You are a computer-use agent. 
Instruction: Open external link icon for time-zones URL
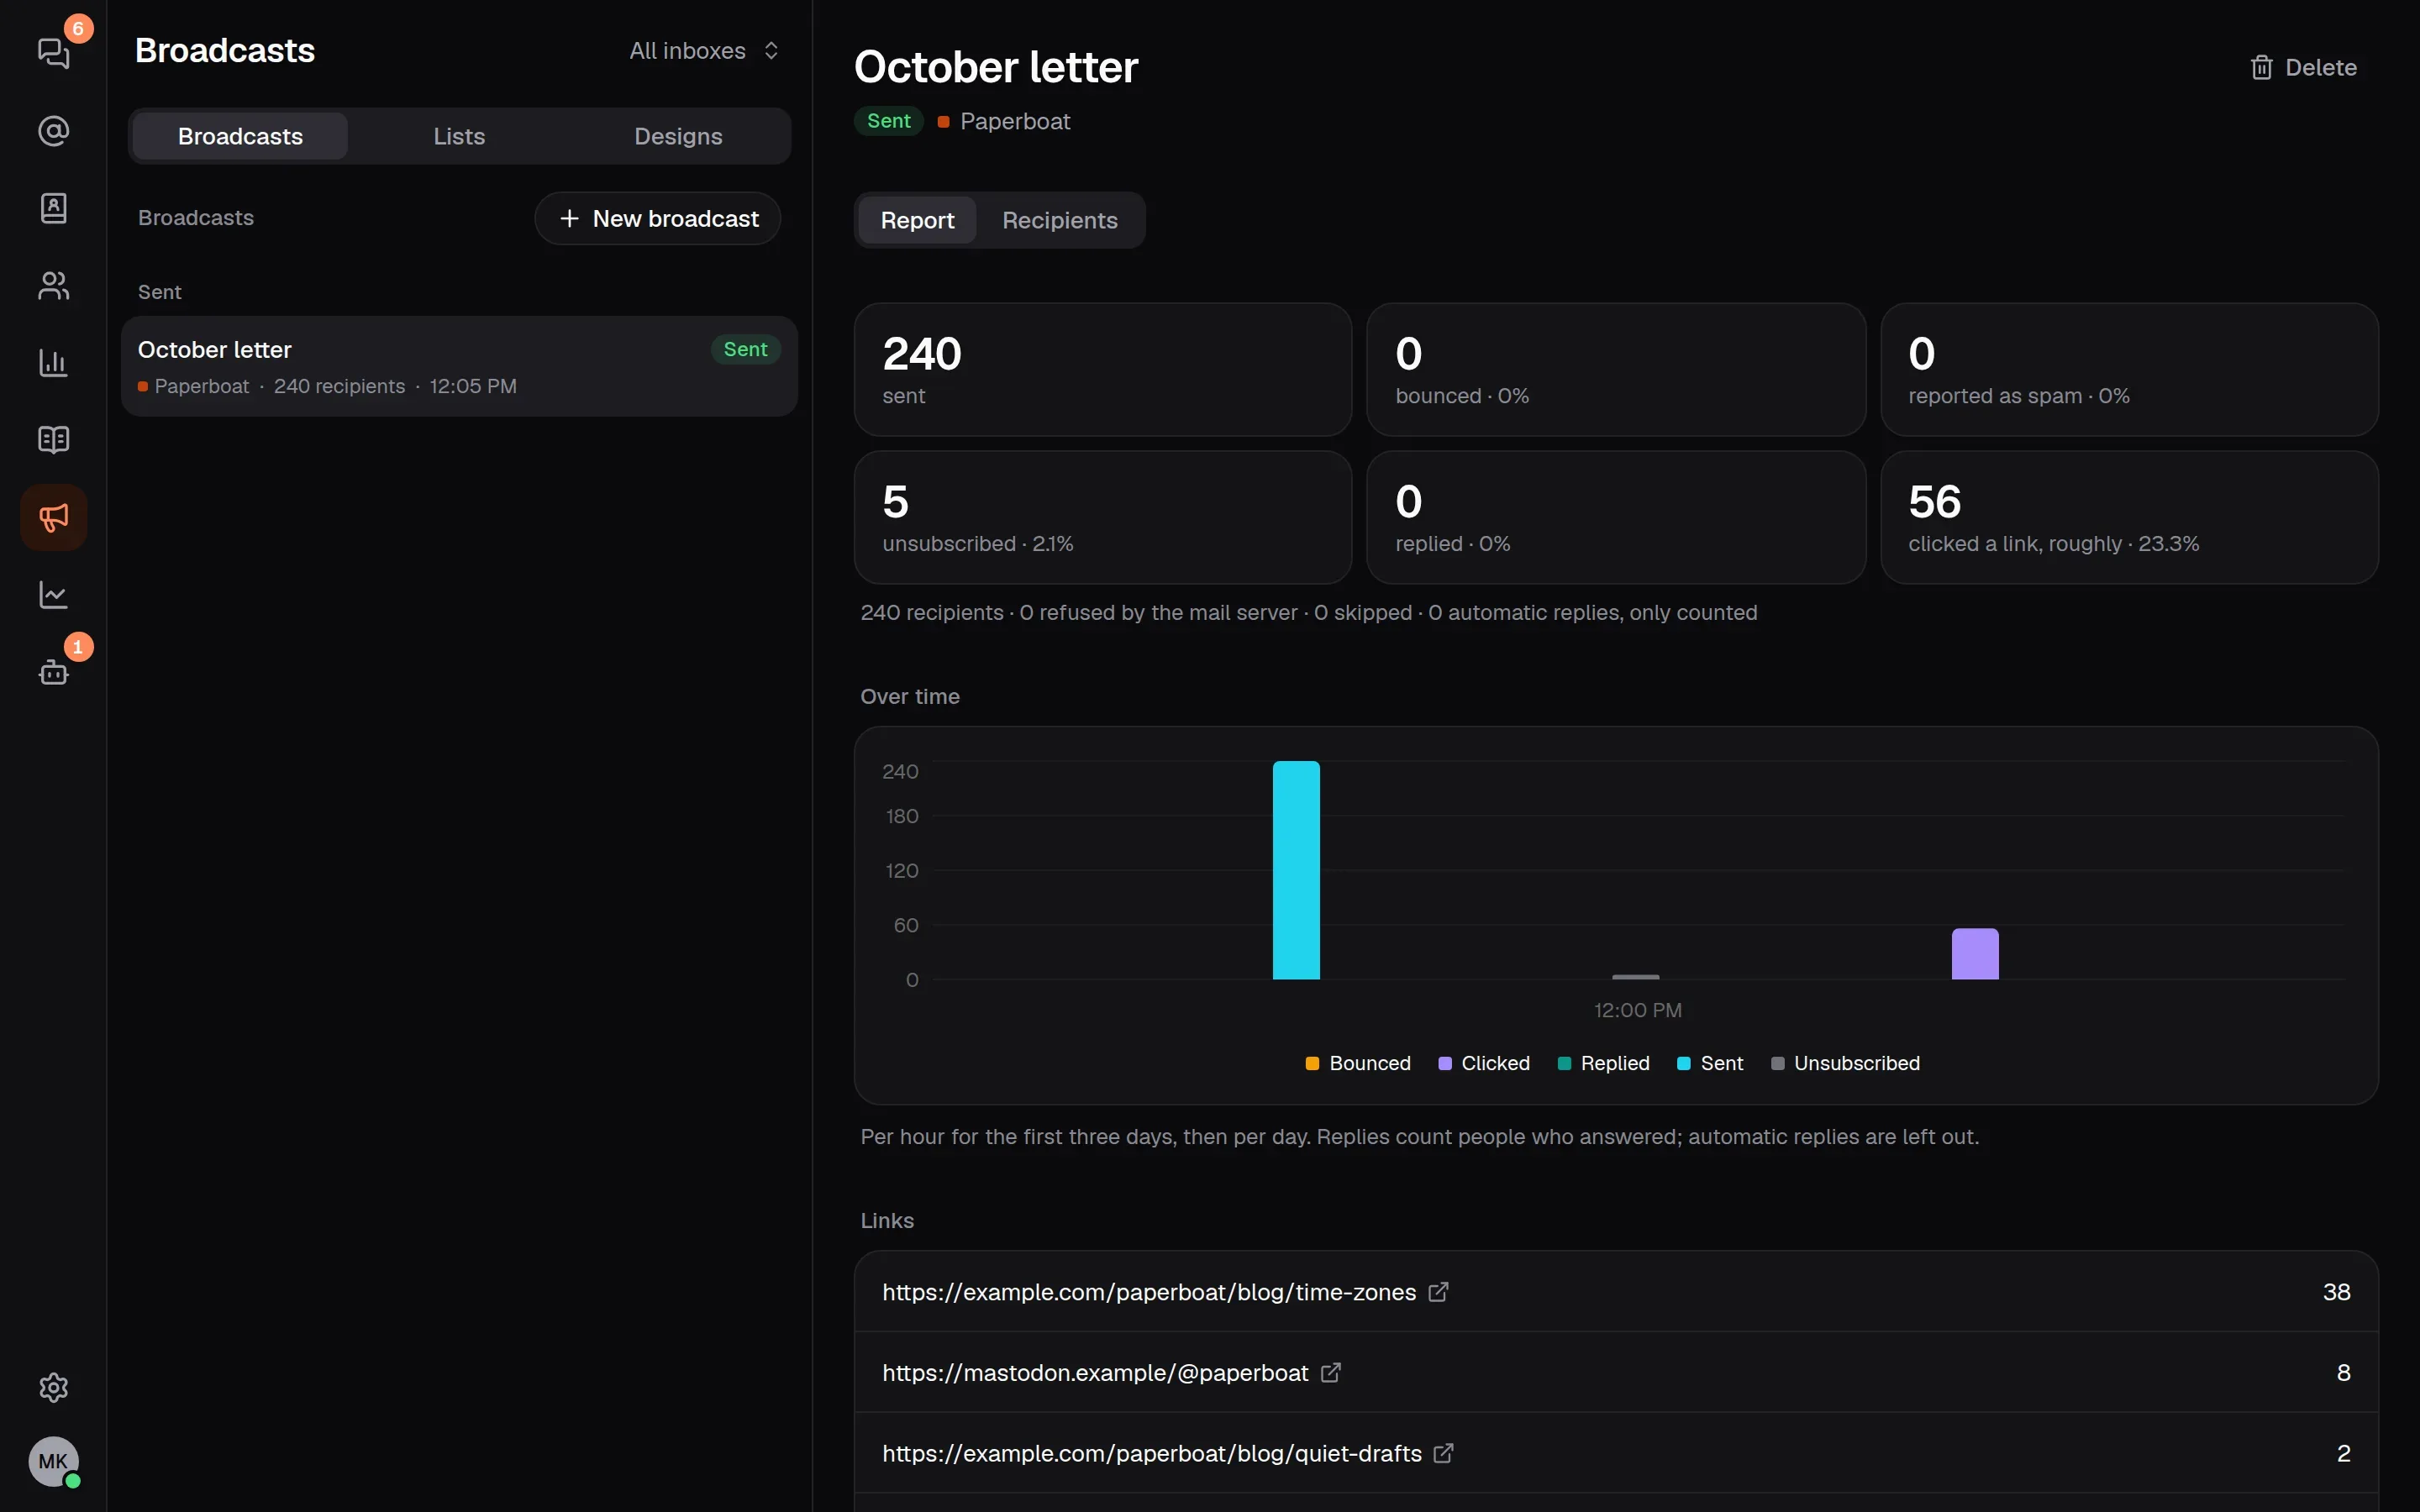point(1438,1292)
